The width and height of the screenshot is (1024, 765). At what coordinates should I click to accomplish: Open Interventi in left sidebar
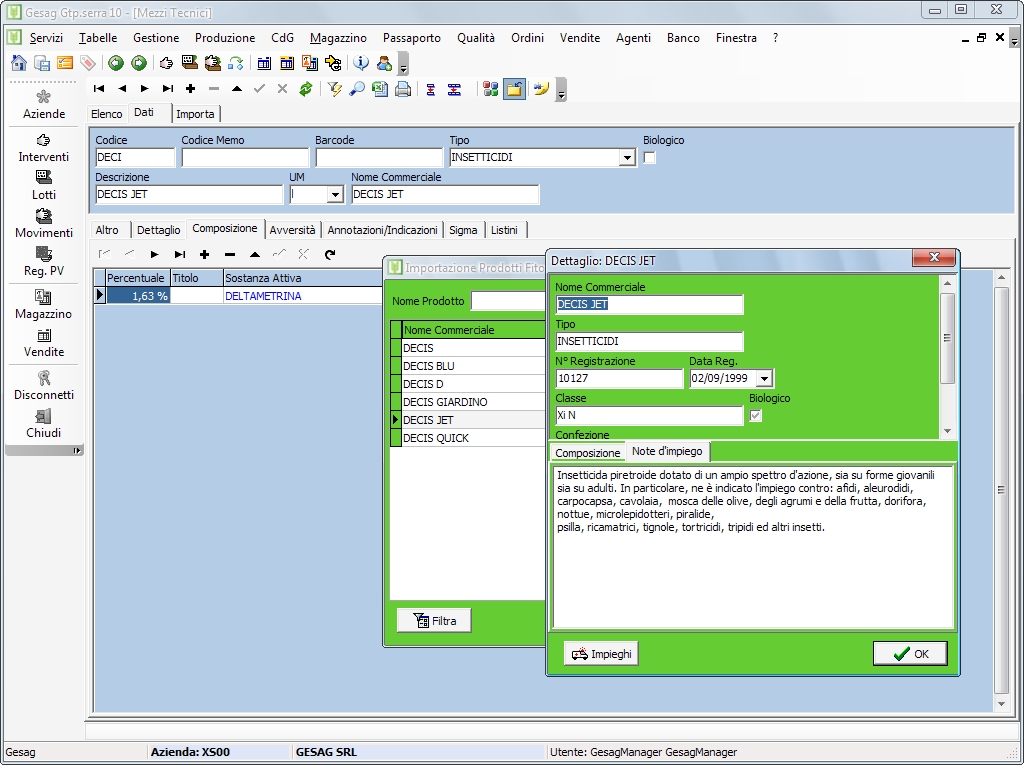43,148
